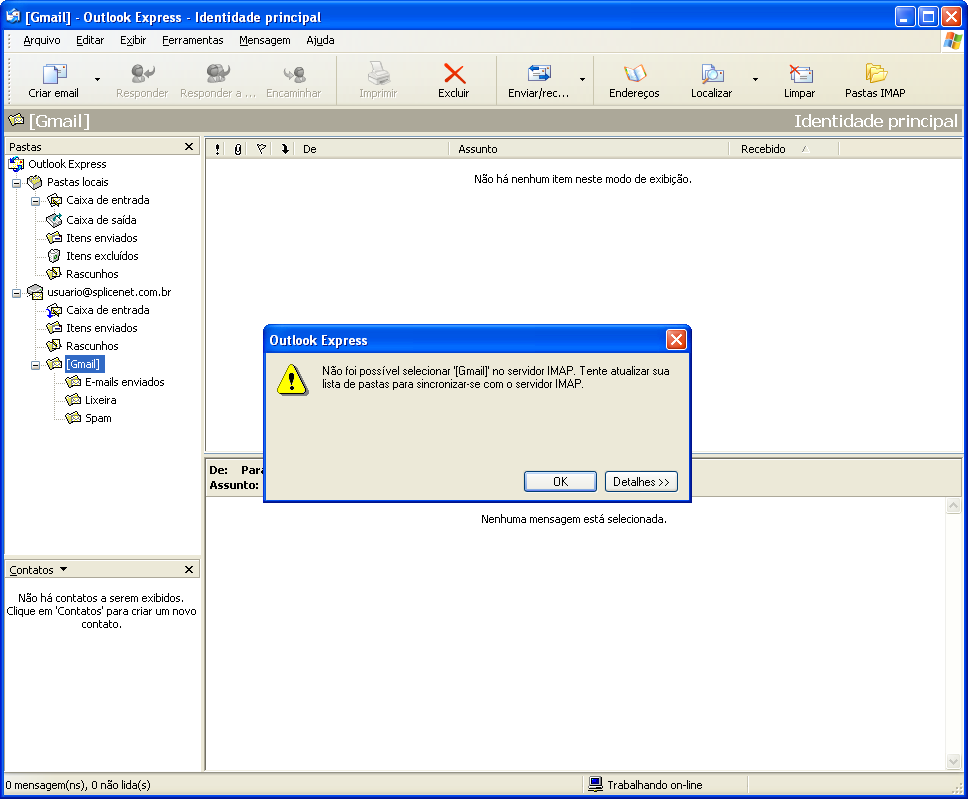Click OK in the error dialog
This screenshot has height=799, width=968.
561,482
